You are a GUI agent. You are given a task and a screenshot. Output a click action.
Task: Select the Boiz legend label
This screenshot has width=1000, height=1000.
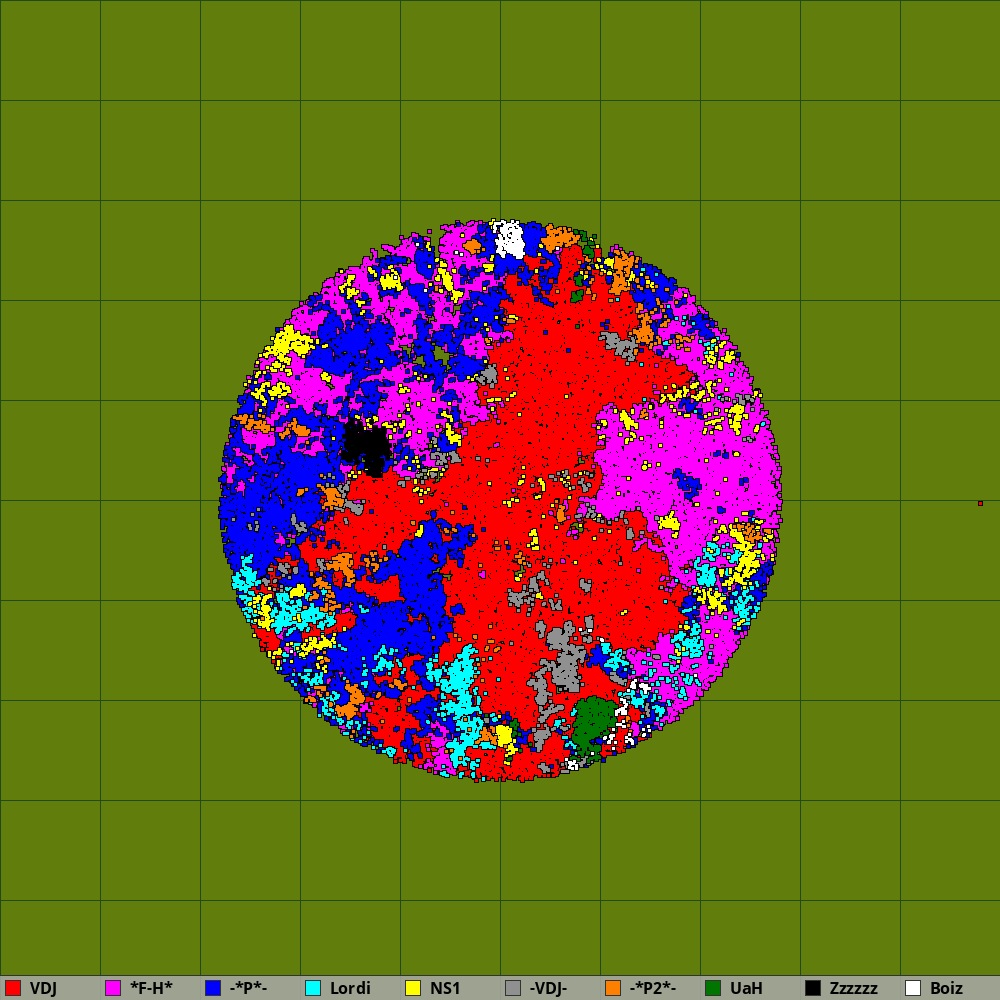(946, 989)
